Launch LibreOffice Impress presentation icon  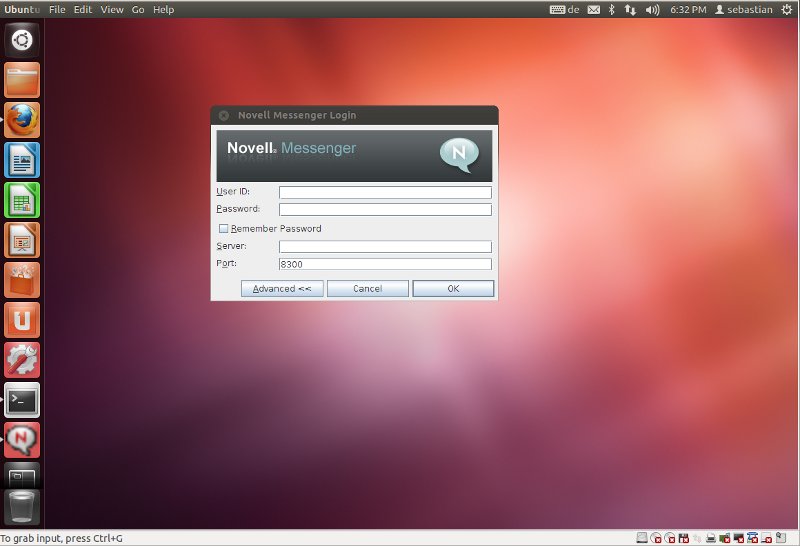[22, 240]
